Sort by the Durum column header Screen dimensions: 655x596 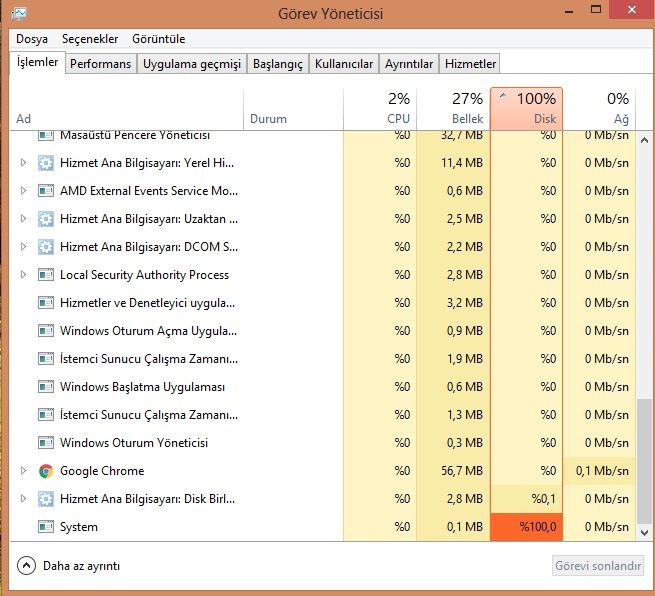click(x=293, y=109)
